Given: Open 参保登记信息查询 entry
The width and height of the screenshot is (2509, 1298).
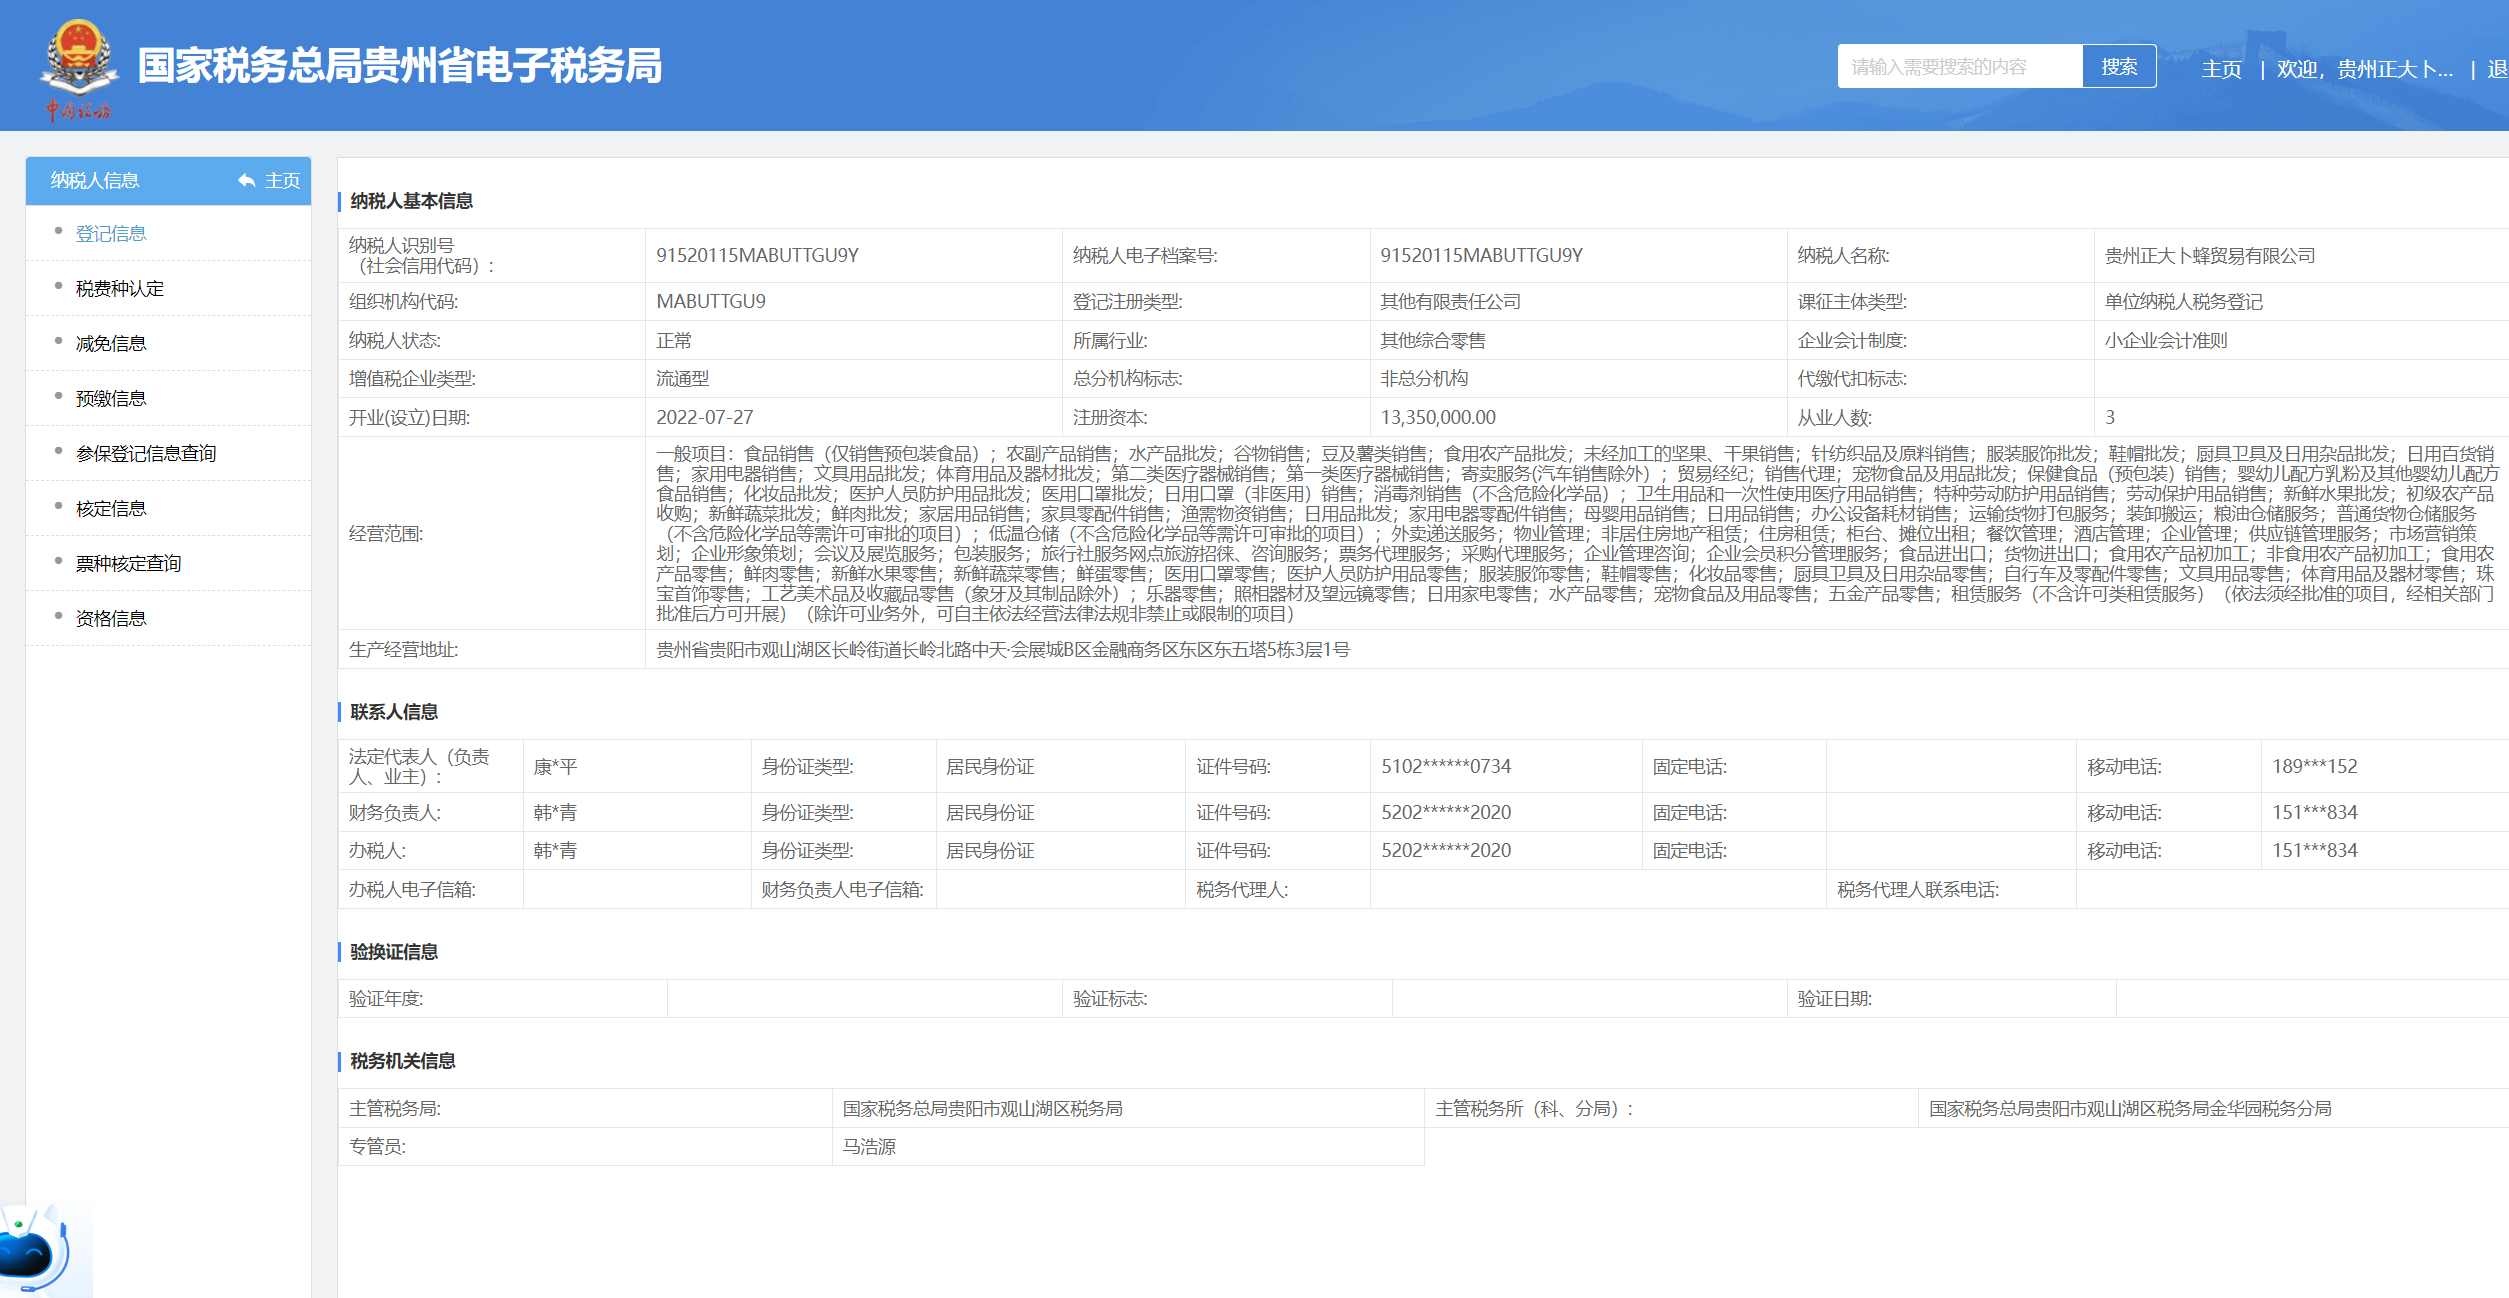Looking at the screenshot, I should click(x=146, y=453).
